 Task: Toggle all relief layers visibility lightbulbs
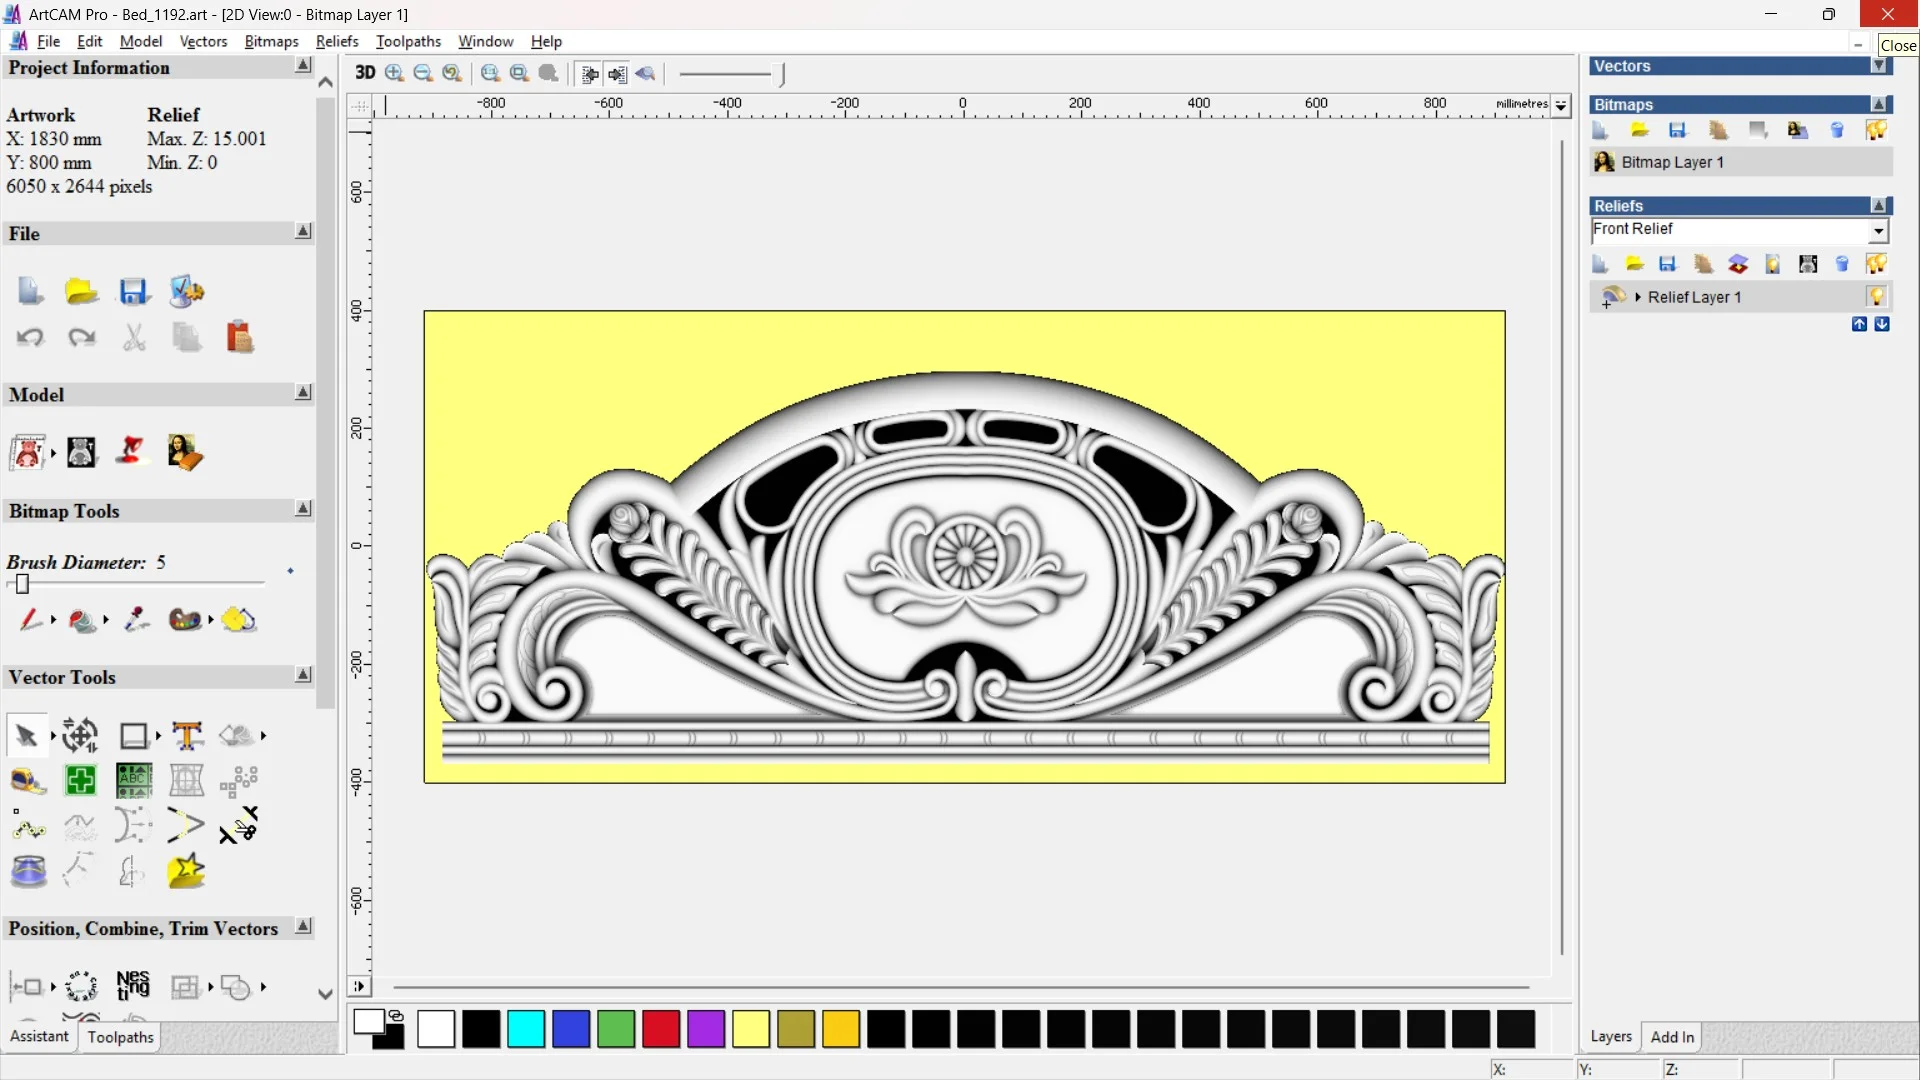click(1876, 264)
